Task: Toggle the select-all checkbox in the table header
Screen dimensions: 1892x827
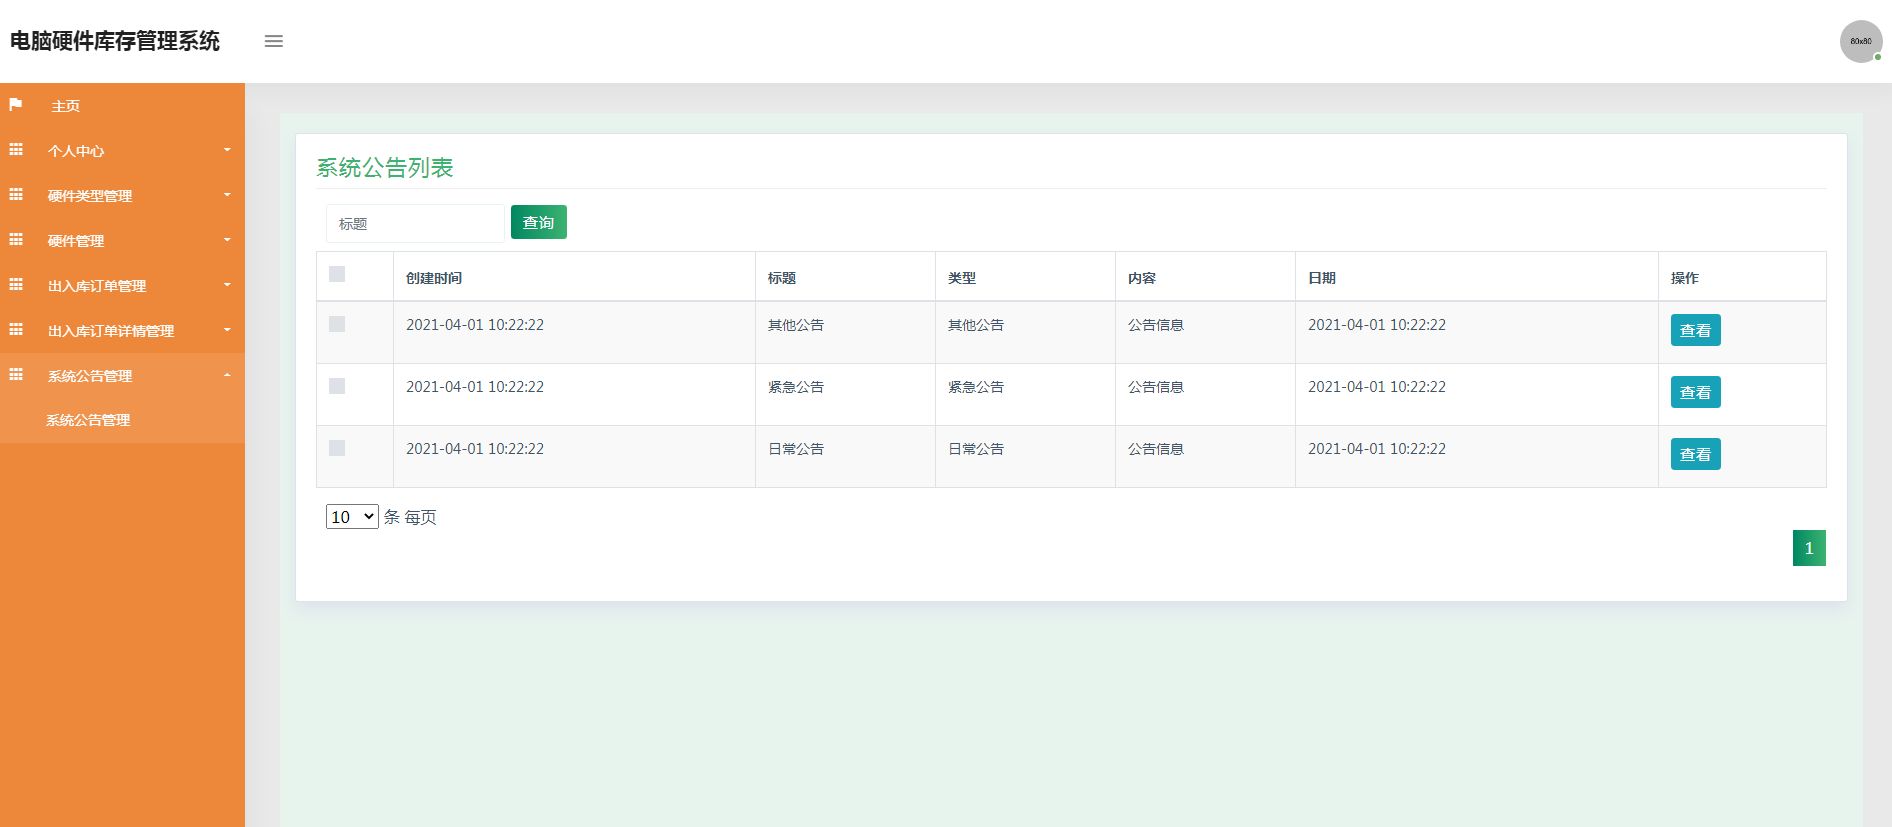Action: click(337, 274)
